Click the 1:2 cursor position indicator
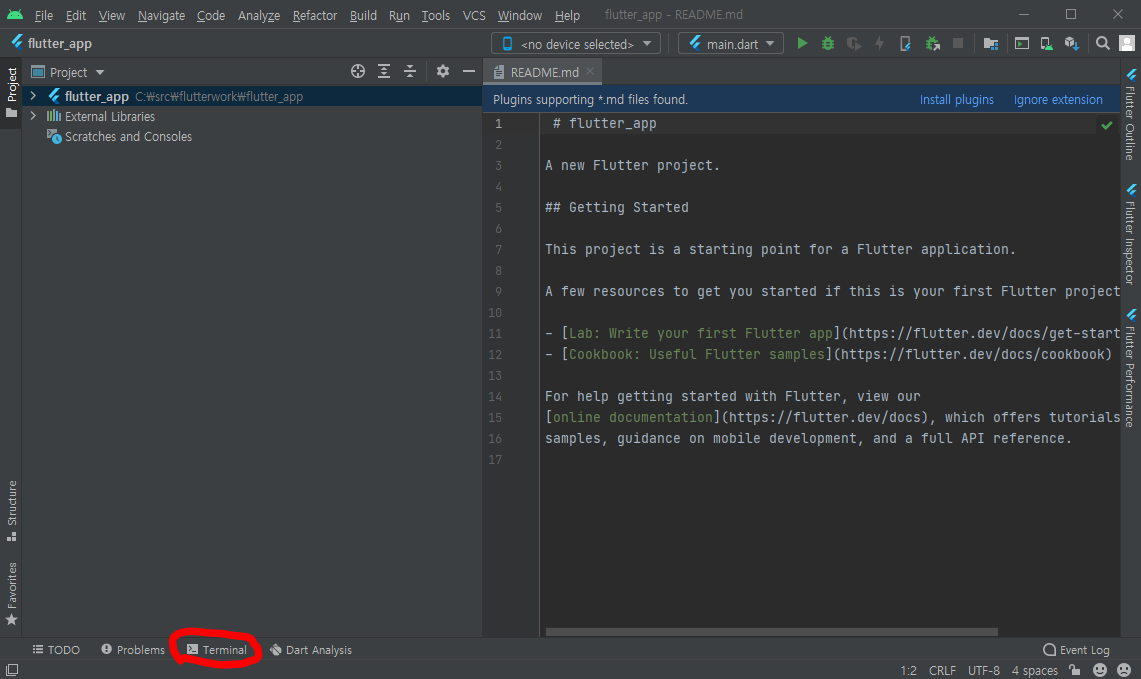Screen dimensions: 1141x679 point(908,670)
